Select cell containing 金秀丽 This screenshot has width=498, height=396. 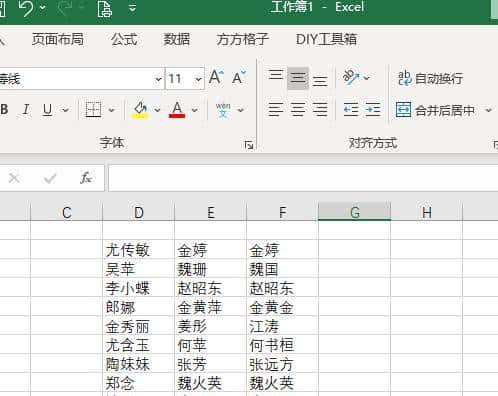point(139,325)
